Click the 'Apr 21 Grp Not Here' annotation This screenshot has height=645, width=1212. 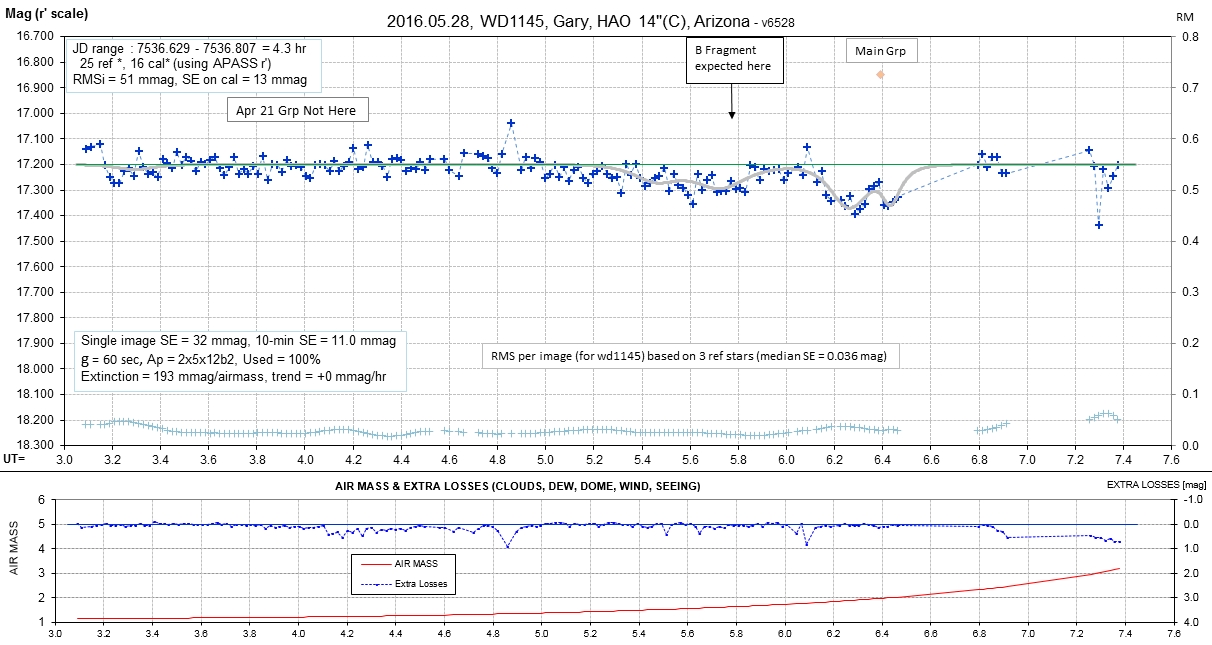point(297,110)
